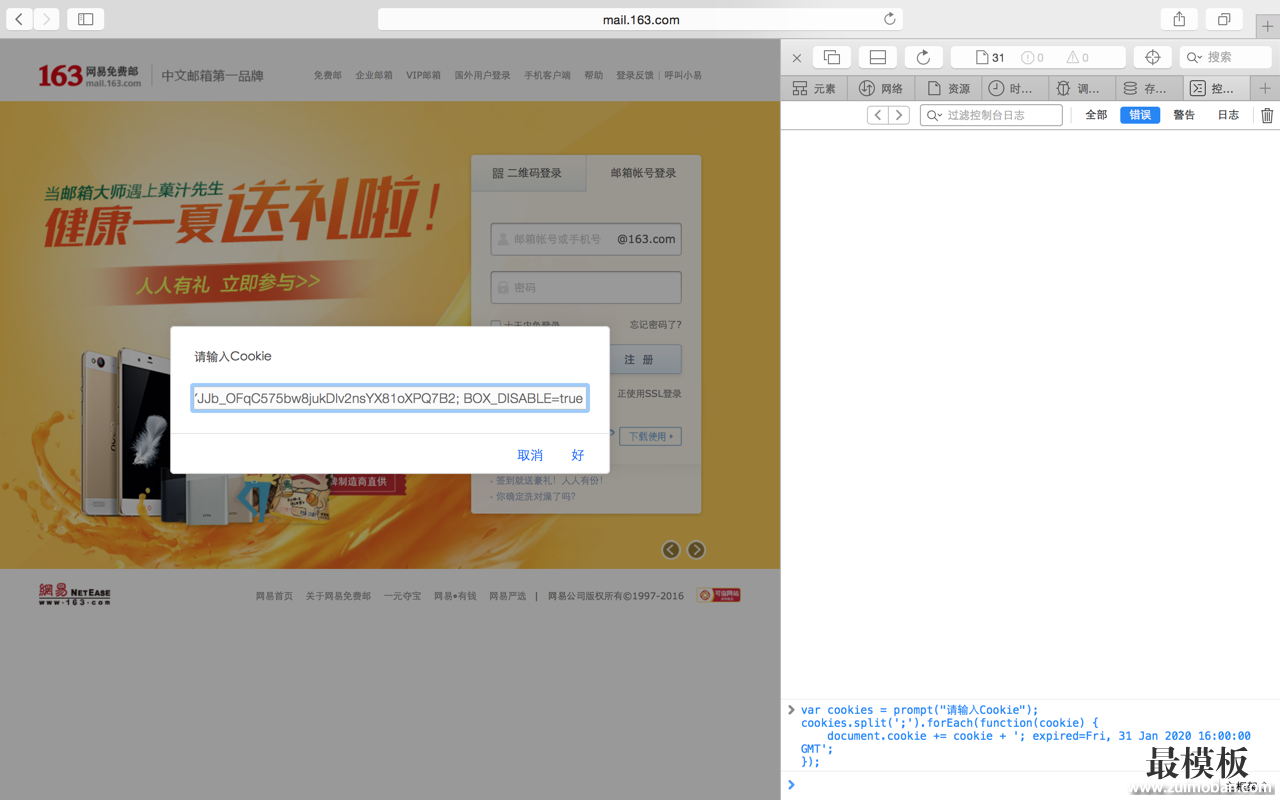
Task: Detach Web Inspector into separate window
Action: [x=832, y=57]
